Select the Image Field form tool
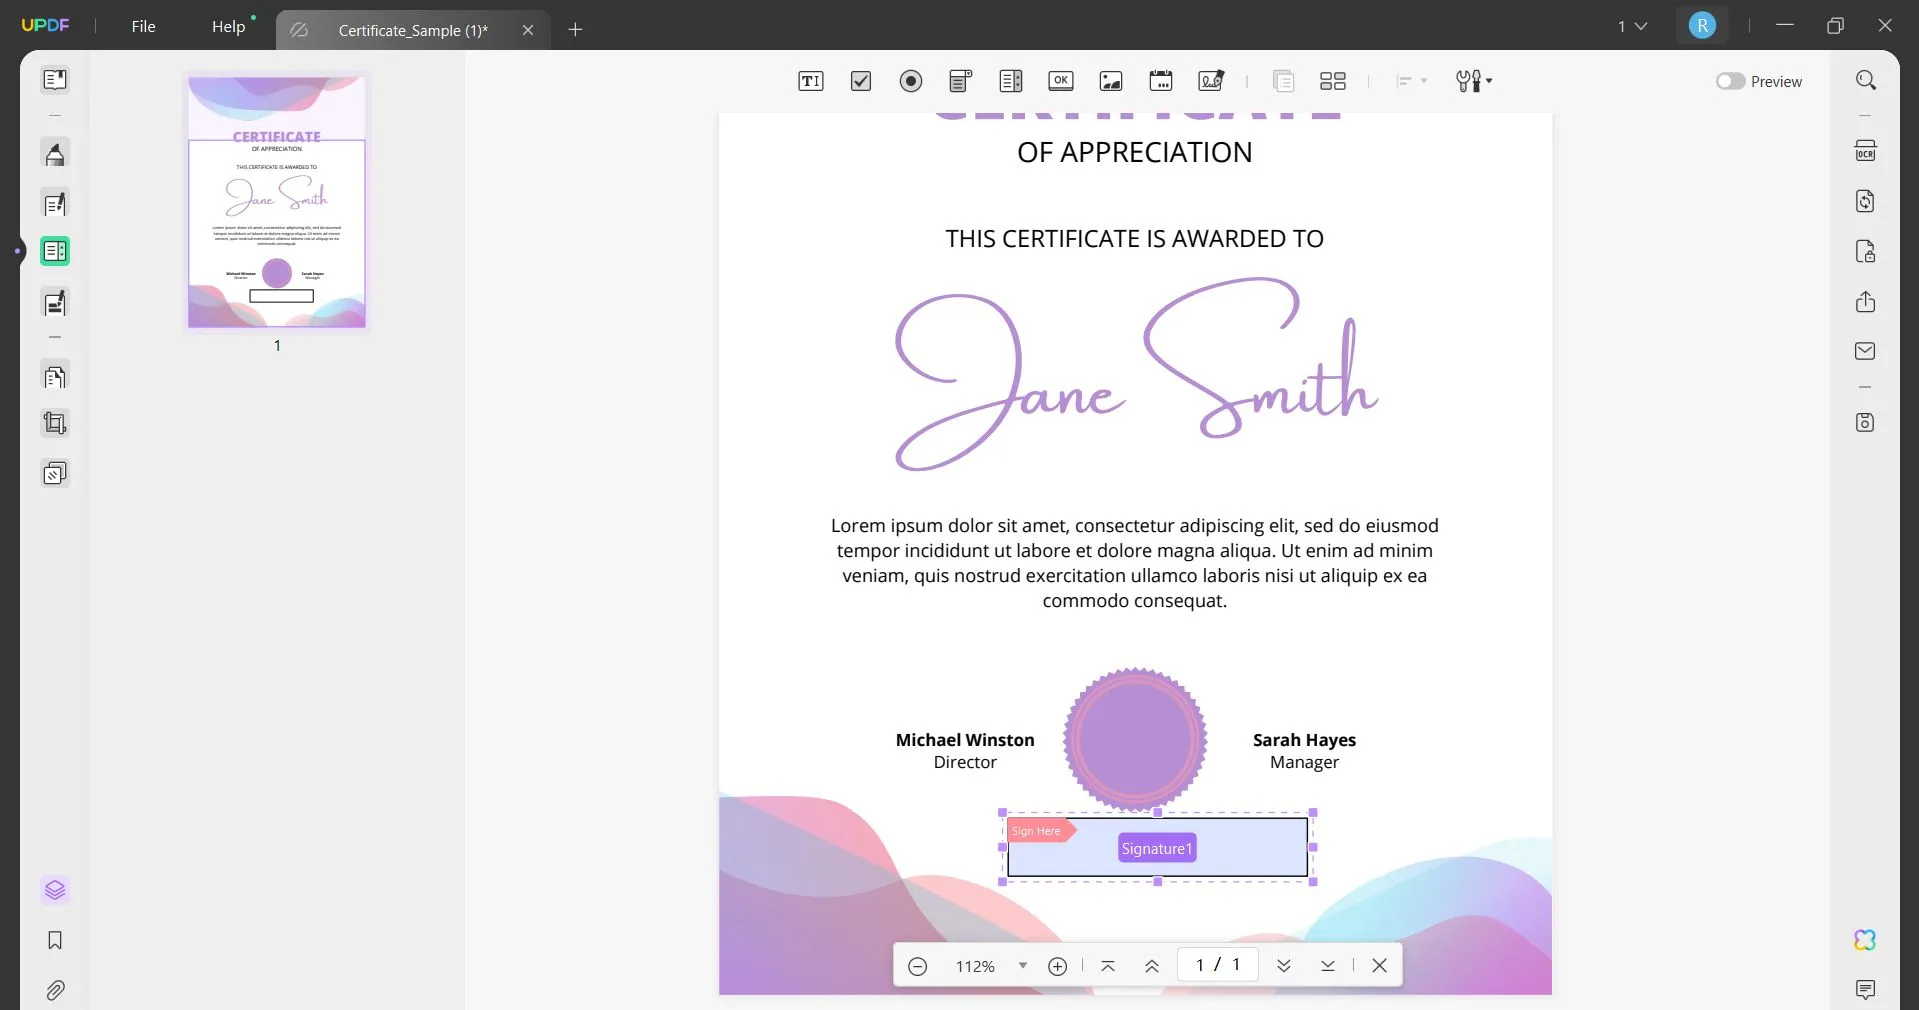 tap(1111, 81)
